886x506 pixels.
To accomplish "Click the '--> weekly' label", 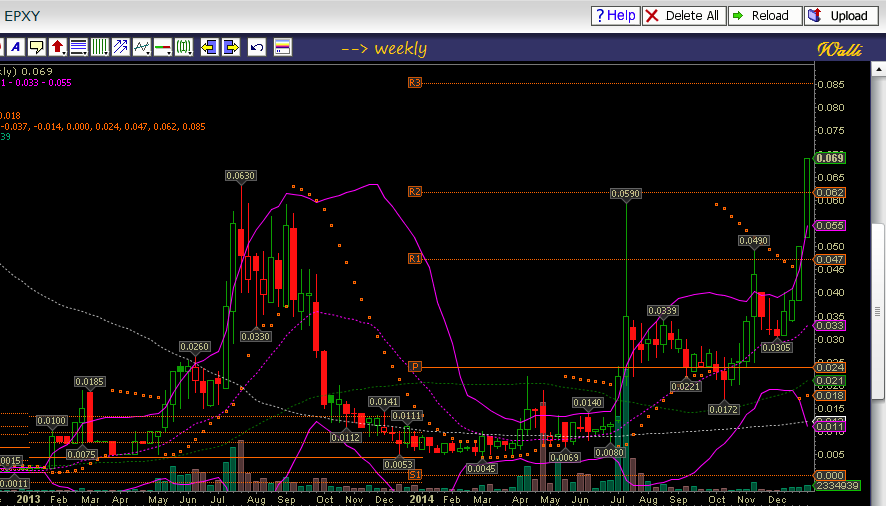I will pyautogui.click(x=384, y=49).
